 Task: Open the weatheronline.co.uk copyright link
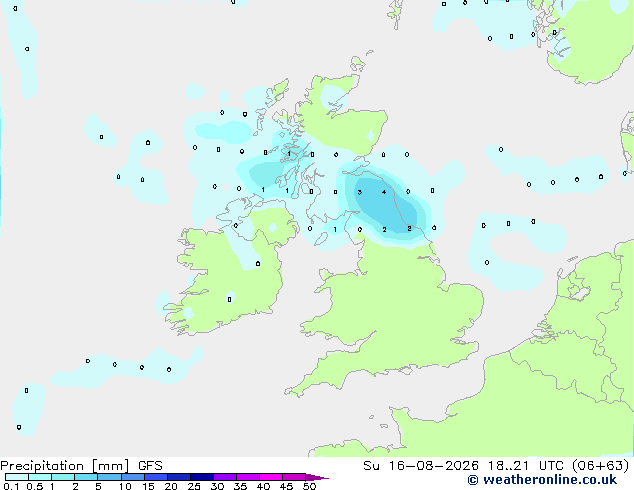542,480
